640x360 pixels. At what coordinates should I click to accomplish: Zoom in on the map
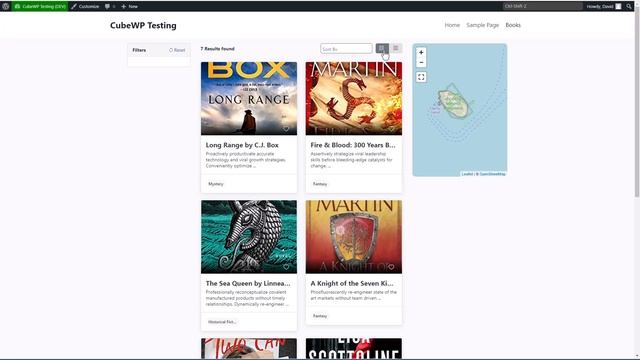(421, 52)
